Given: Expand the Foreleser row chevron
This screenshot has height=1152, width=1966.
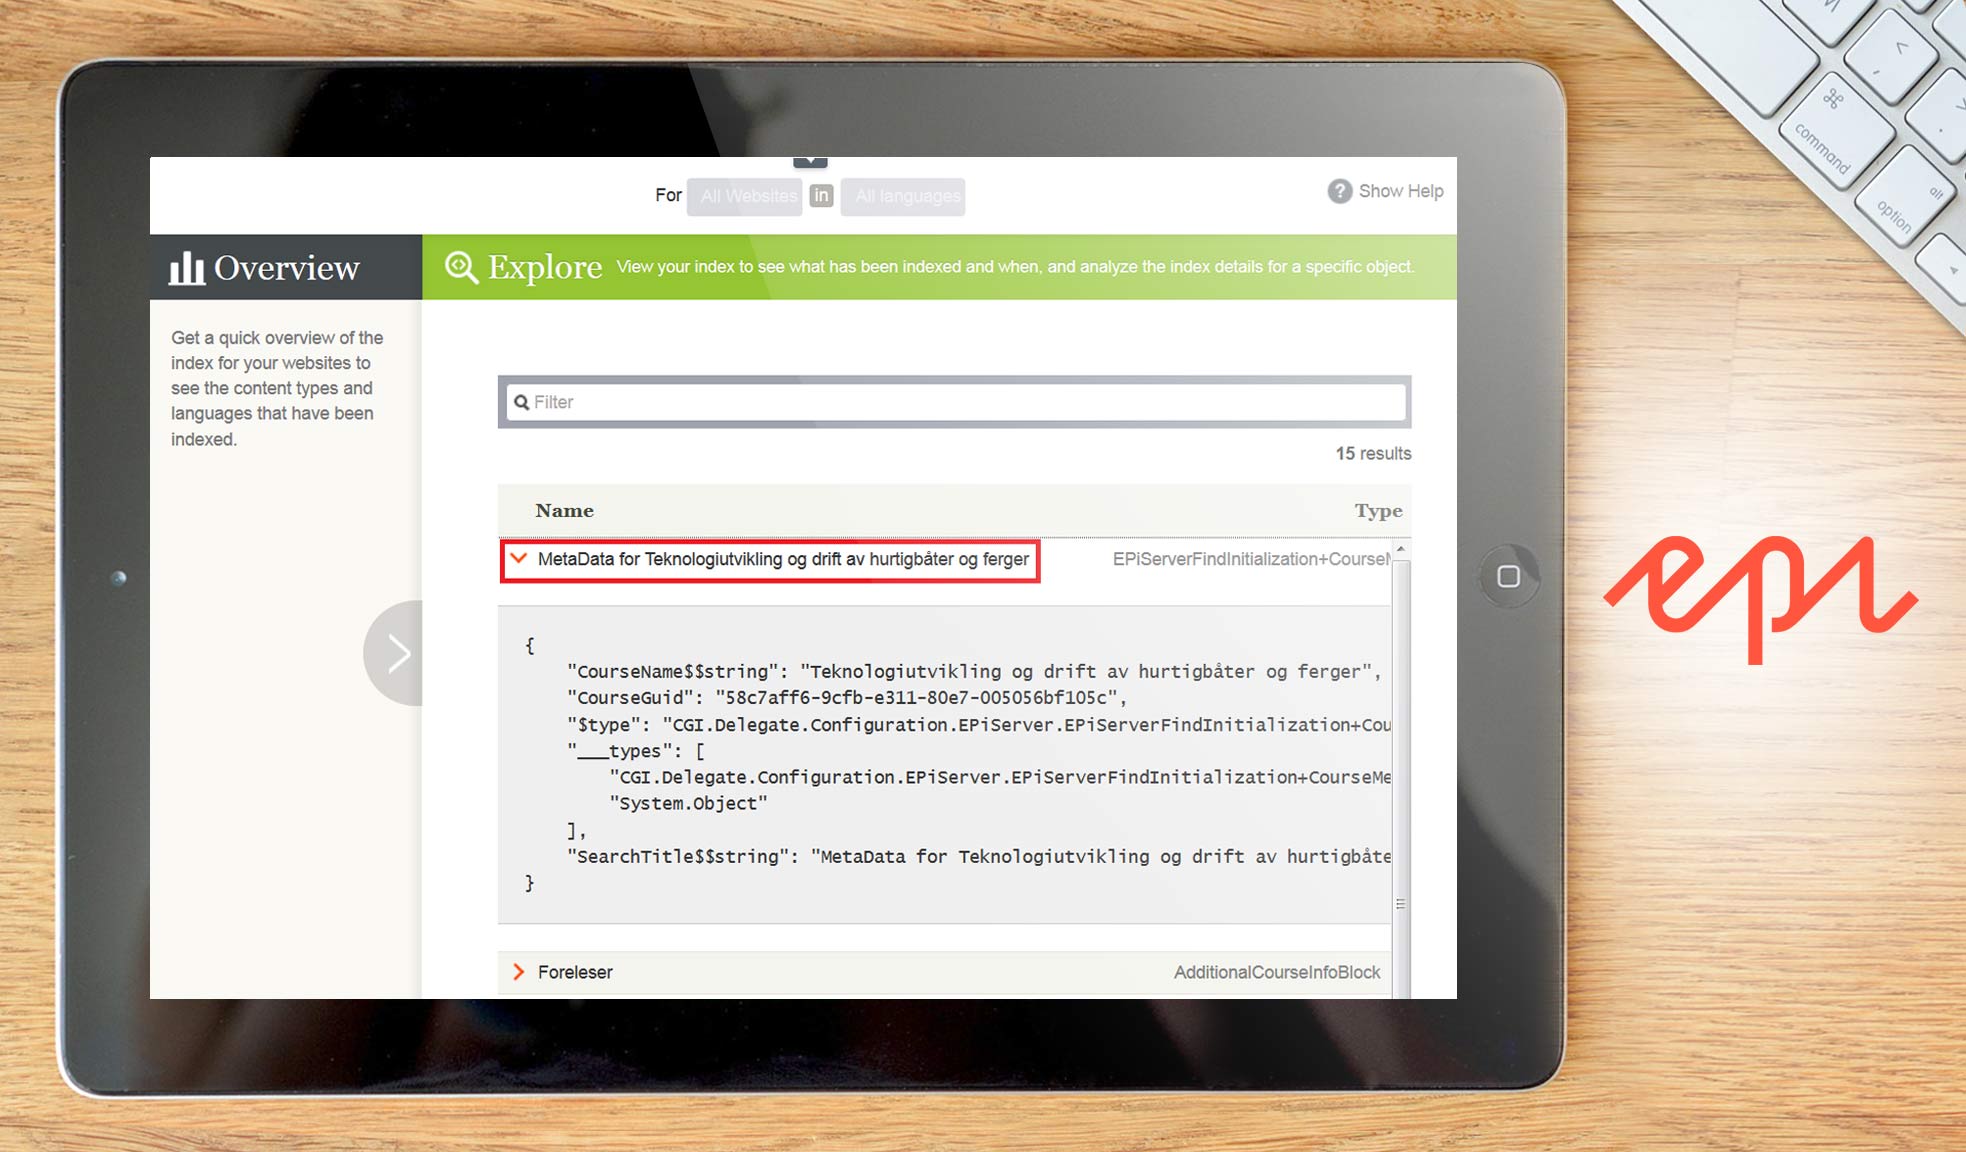Looking at the screenshot, I should point(518,972).
